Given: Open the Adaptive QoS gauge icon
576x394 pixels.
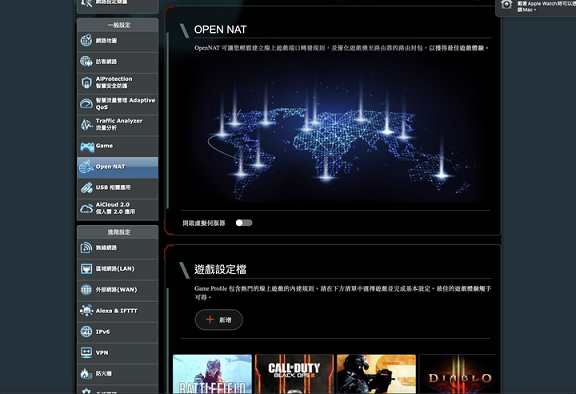Looking at the screenshot, I should coord(86,104).
